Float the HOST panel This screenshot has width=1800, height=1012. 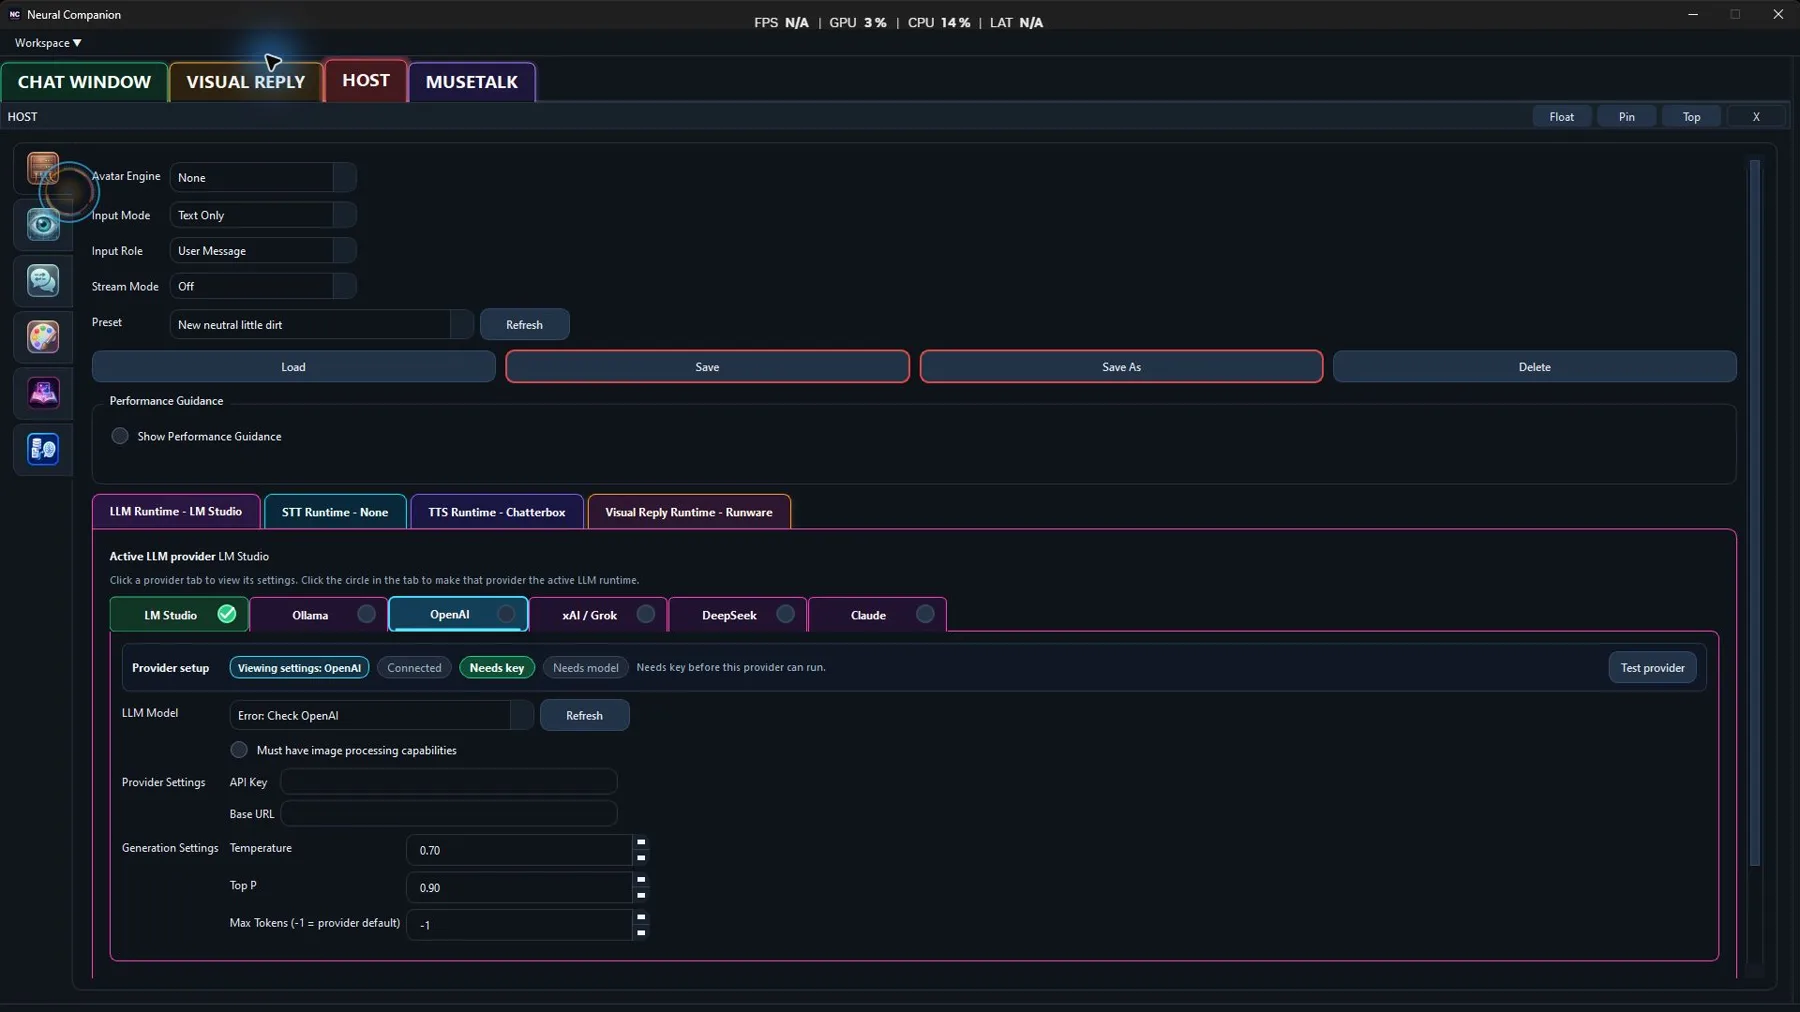(1561, 117)
